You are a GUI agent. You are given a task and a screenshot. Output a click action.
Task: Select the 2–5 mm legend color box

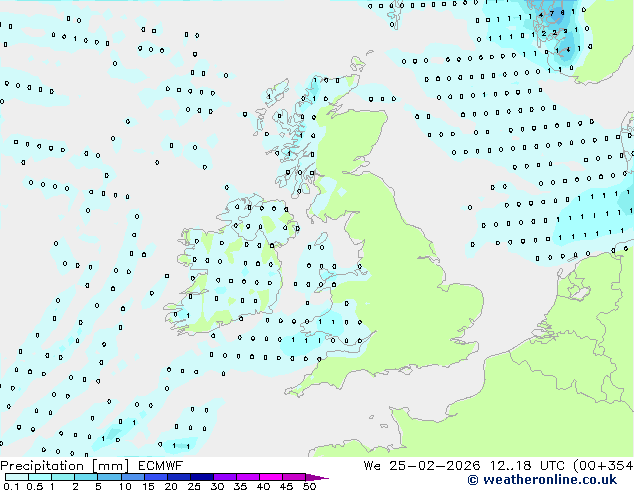coord(86,477)
